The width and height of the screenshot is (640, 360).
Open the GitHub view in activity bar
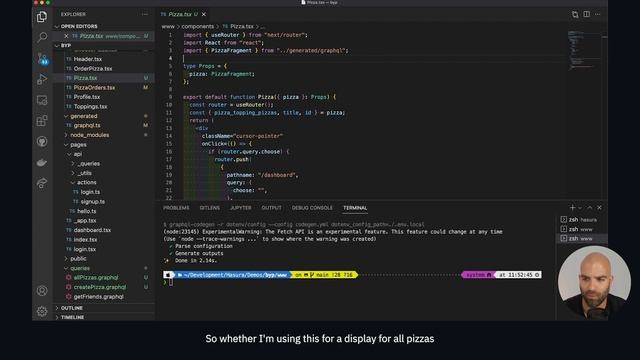tap(42, 142)
